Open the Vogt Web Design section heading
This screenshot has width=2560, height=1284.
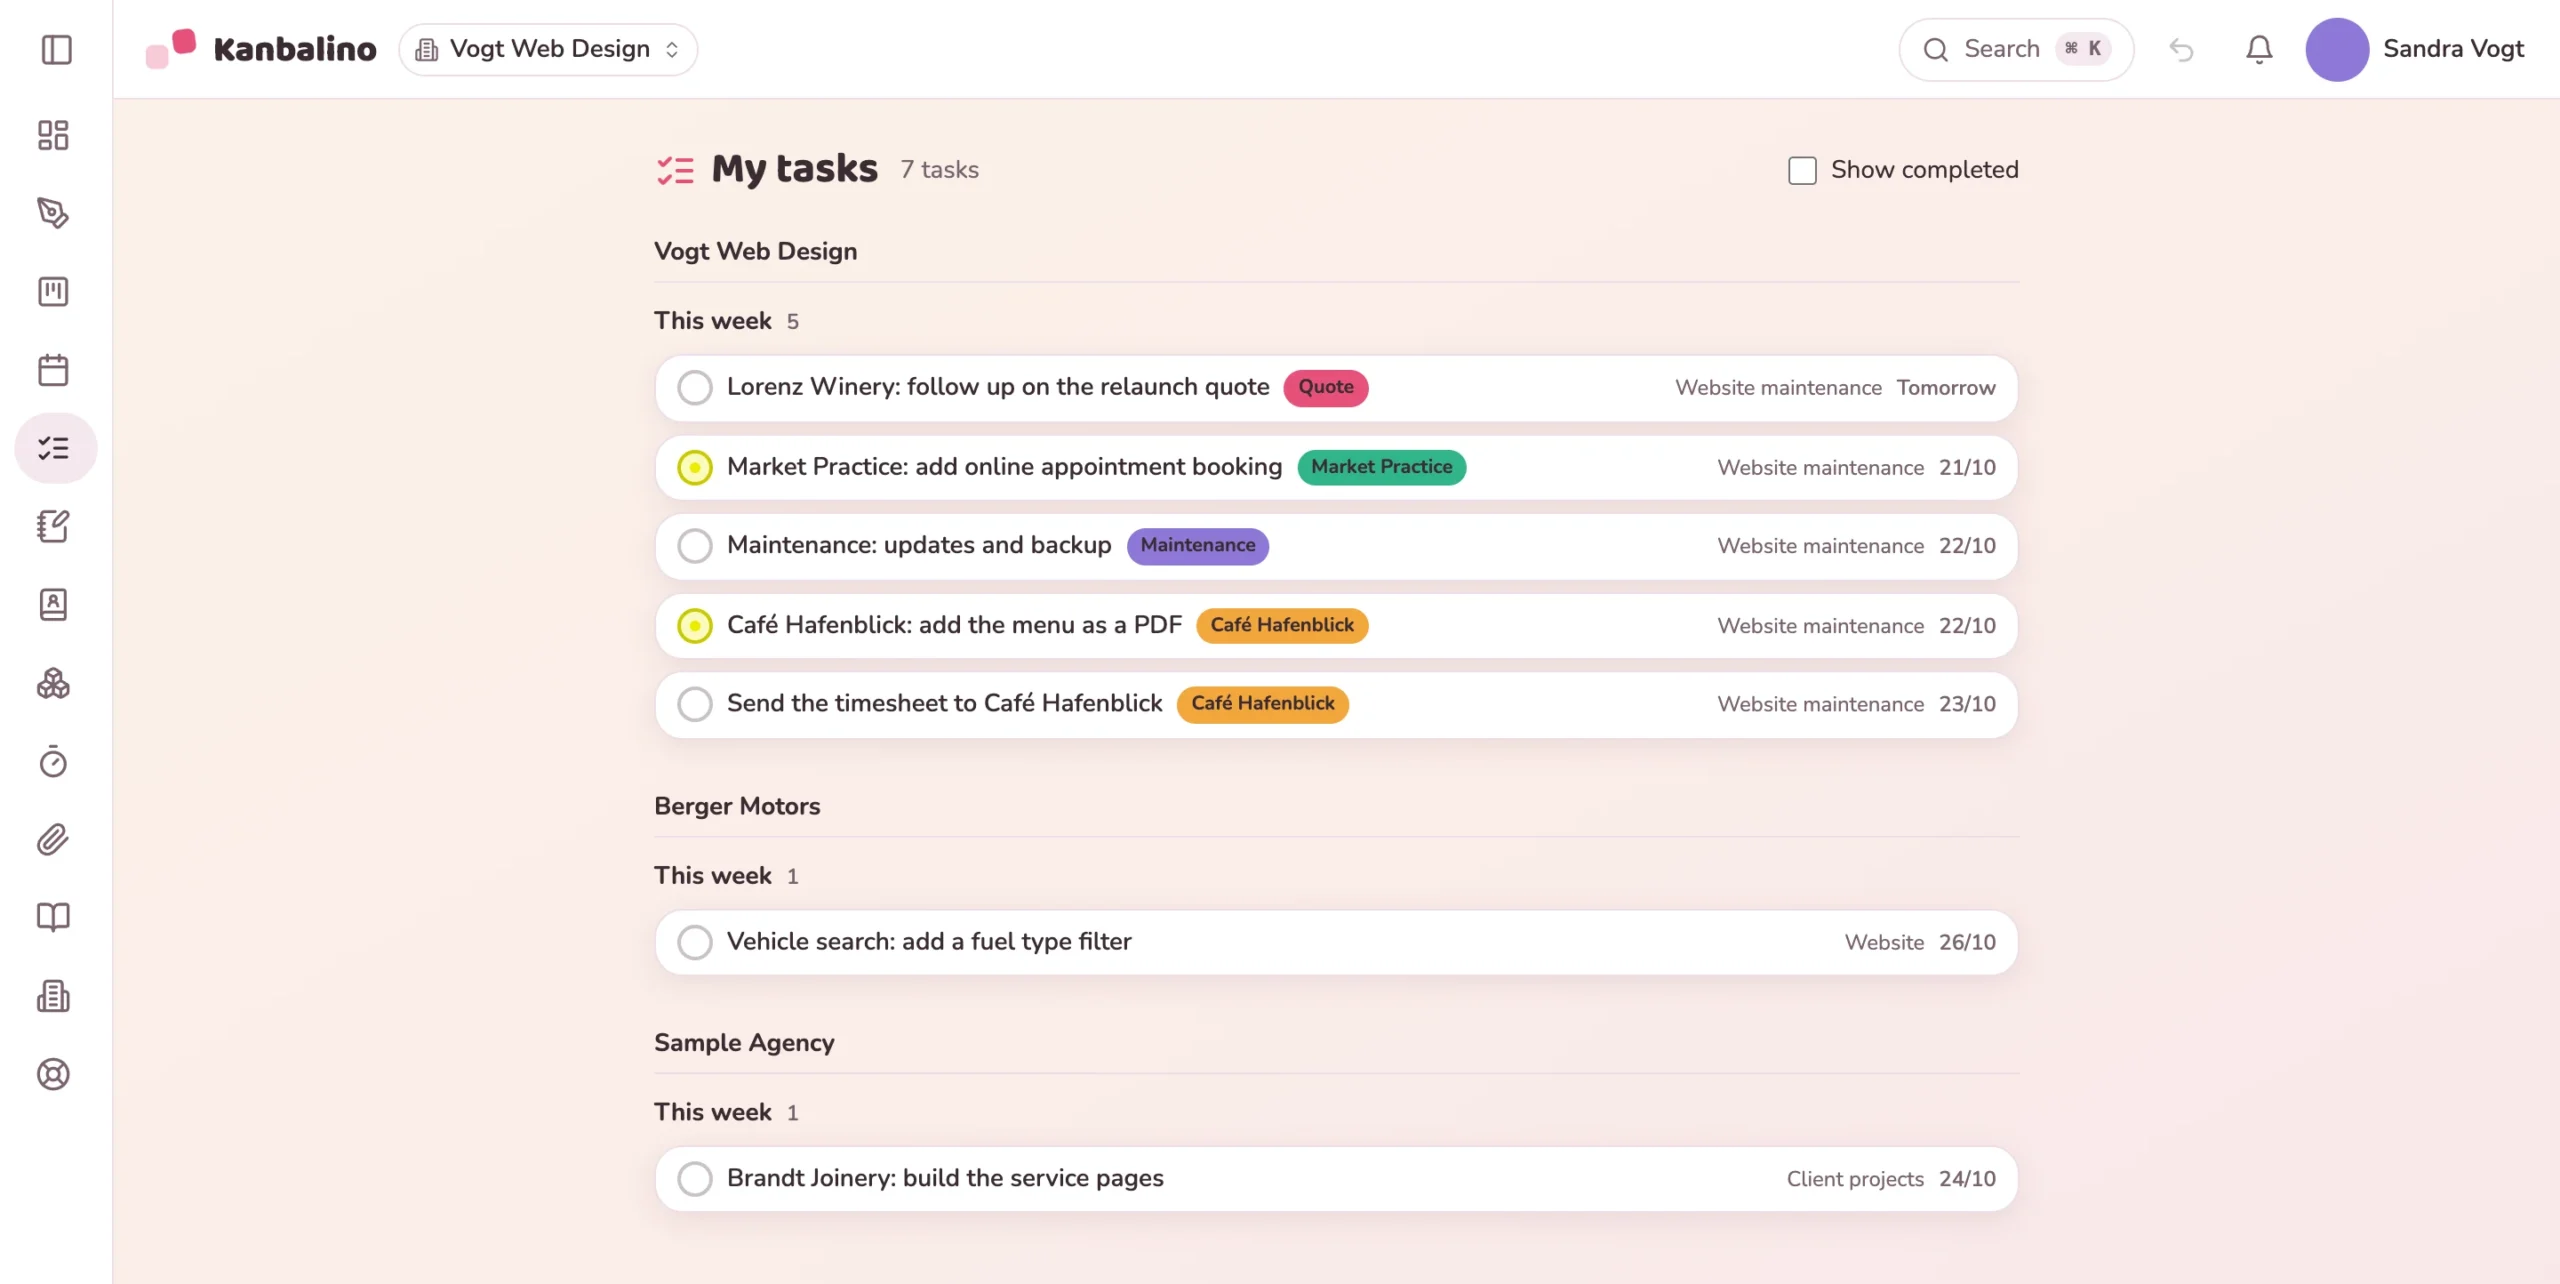pos(755,252)
